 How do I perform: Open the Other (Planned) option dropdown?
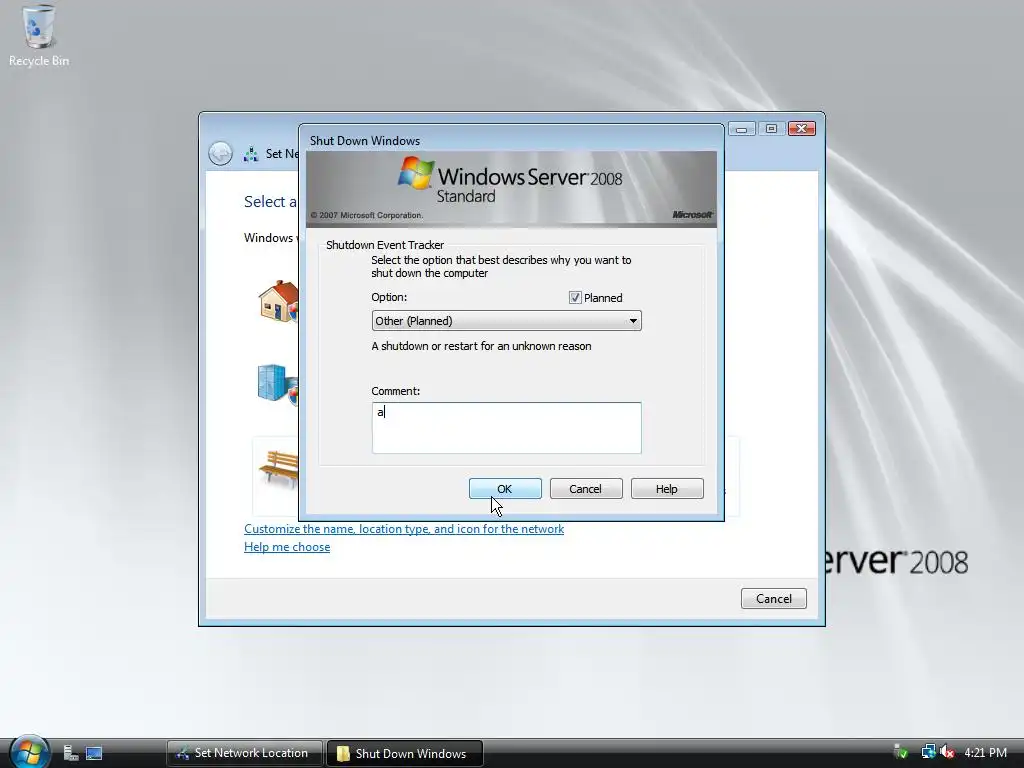pyautogui.click(x=506, y=321)
